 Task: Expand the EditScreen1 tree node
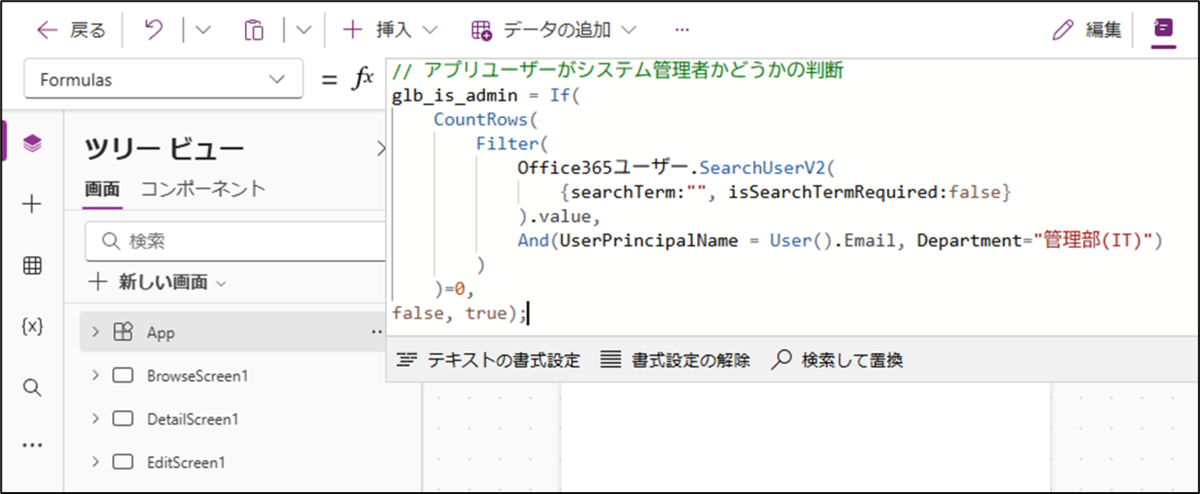pos(96,462)
